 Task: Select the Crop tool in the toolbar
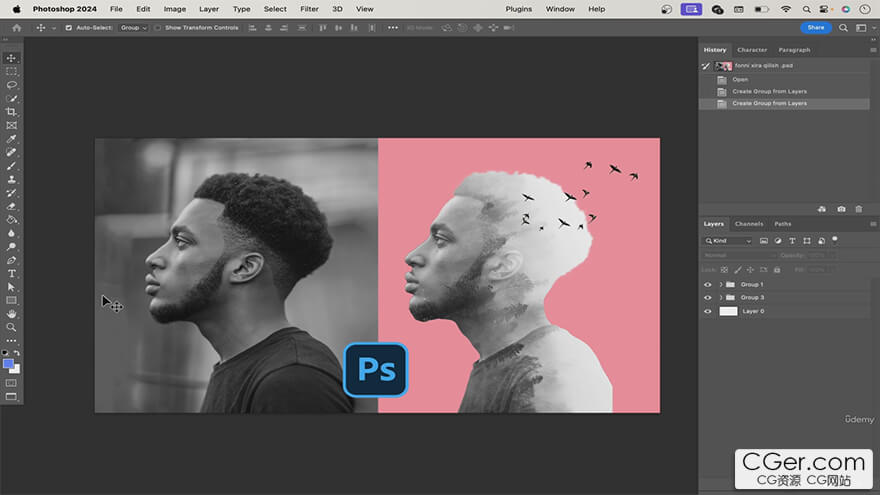[12, 112]
